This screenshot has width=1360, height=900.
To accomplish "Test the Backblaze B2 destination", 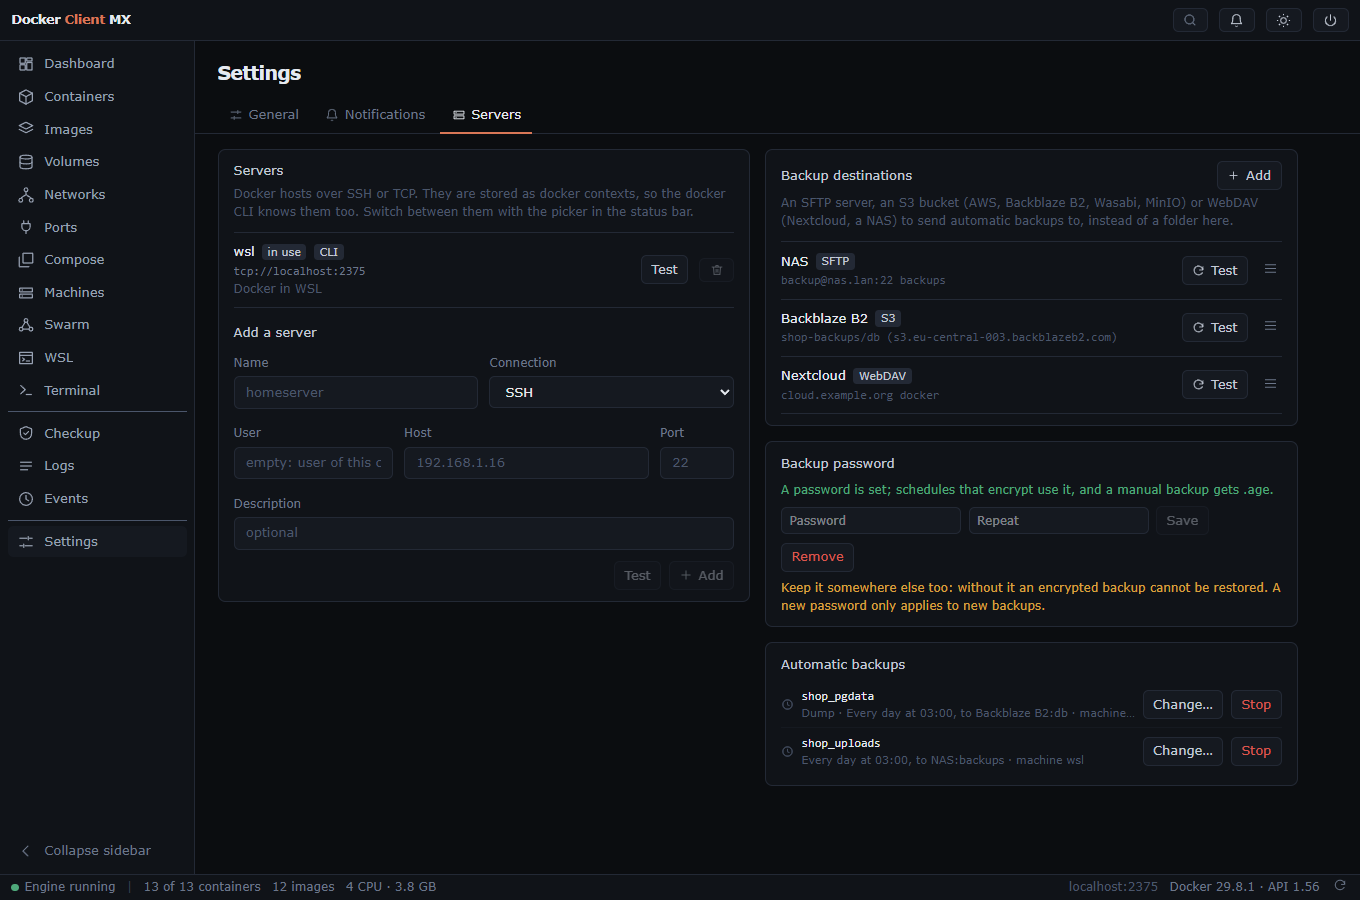I will pyautogui.click(x=1214, y=328).
